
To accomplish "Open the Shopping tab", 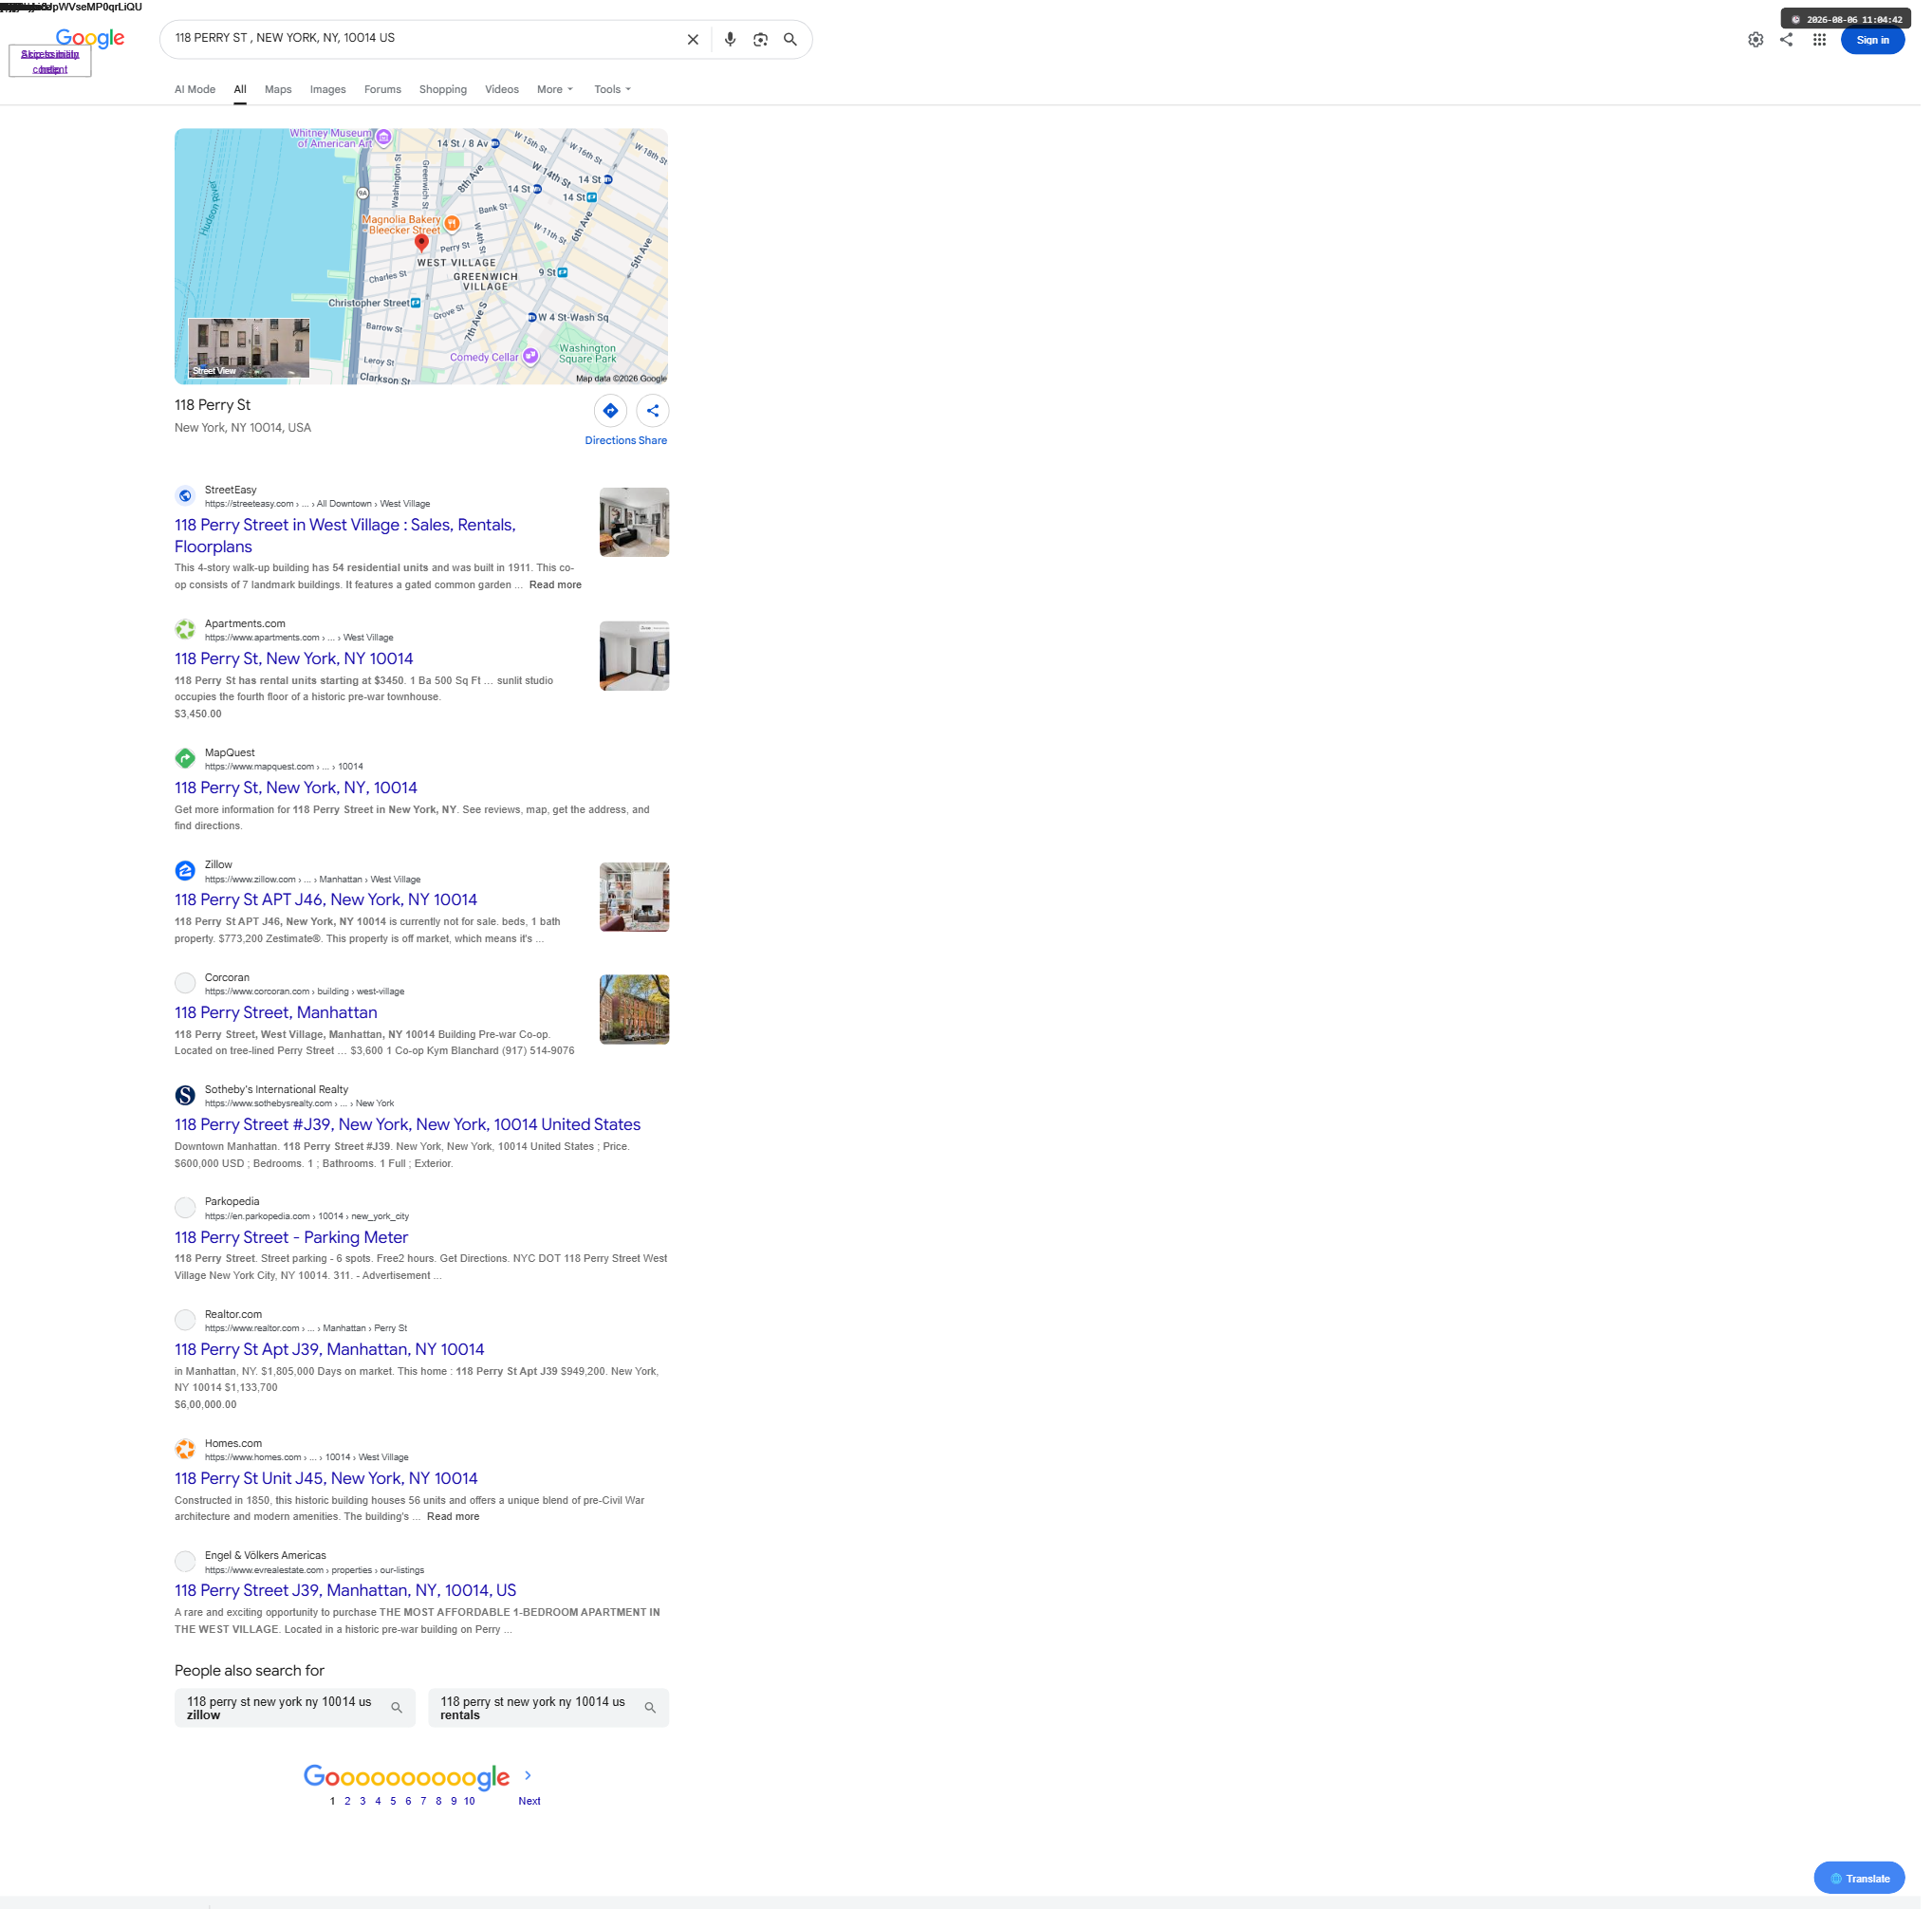I will click(445, 90).
